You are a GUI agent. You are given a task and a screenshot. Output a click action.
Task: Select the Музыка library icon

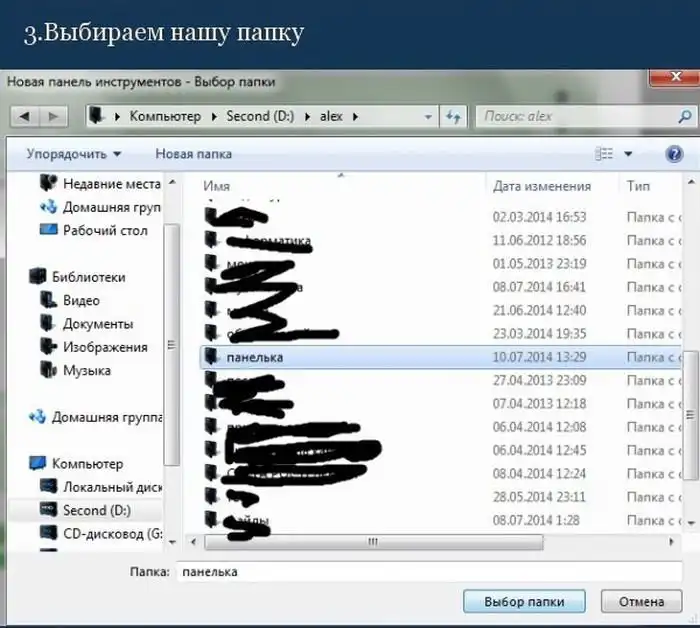(47, 371)
